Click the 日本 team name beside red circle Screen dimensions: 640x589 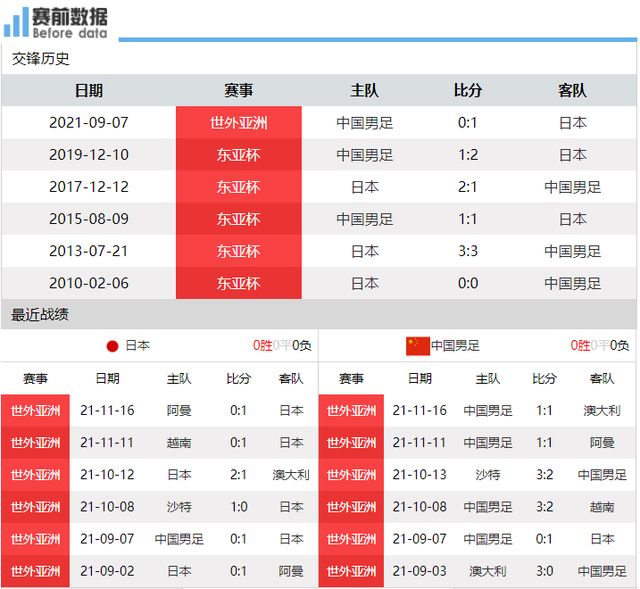coord(138,346)
